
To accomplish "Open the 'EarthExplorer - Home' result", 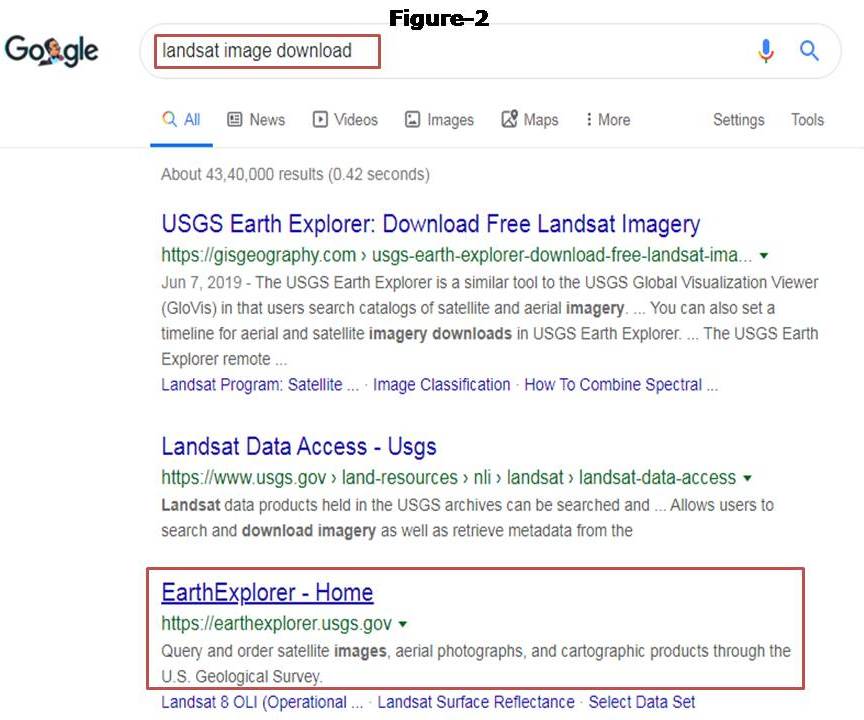I will tap(267, 593).
